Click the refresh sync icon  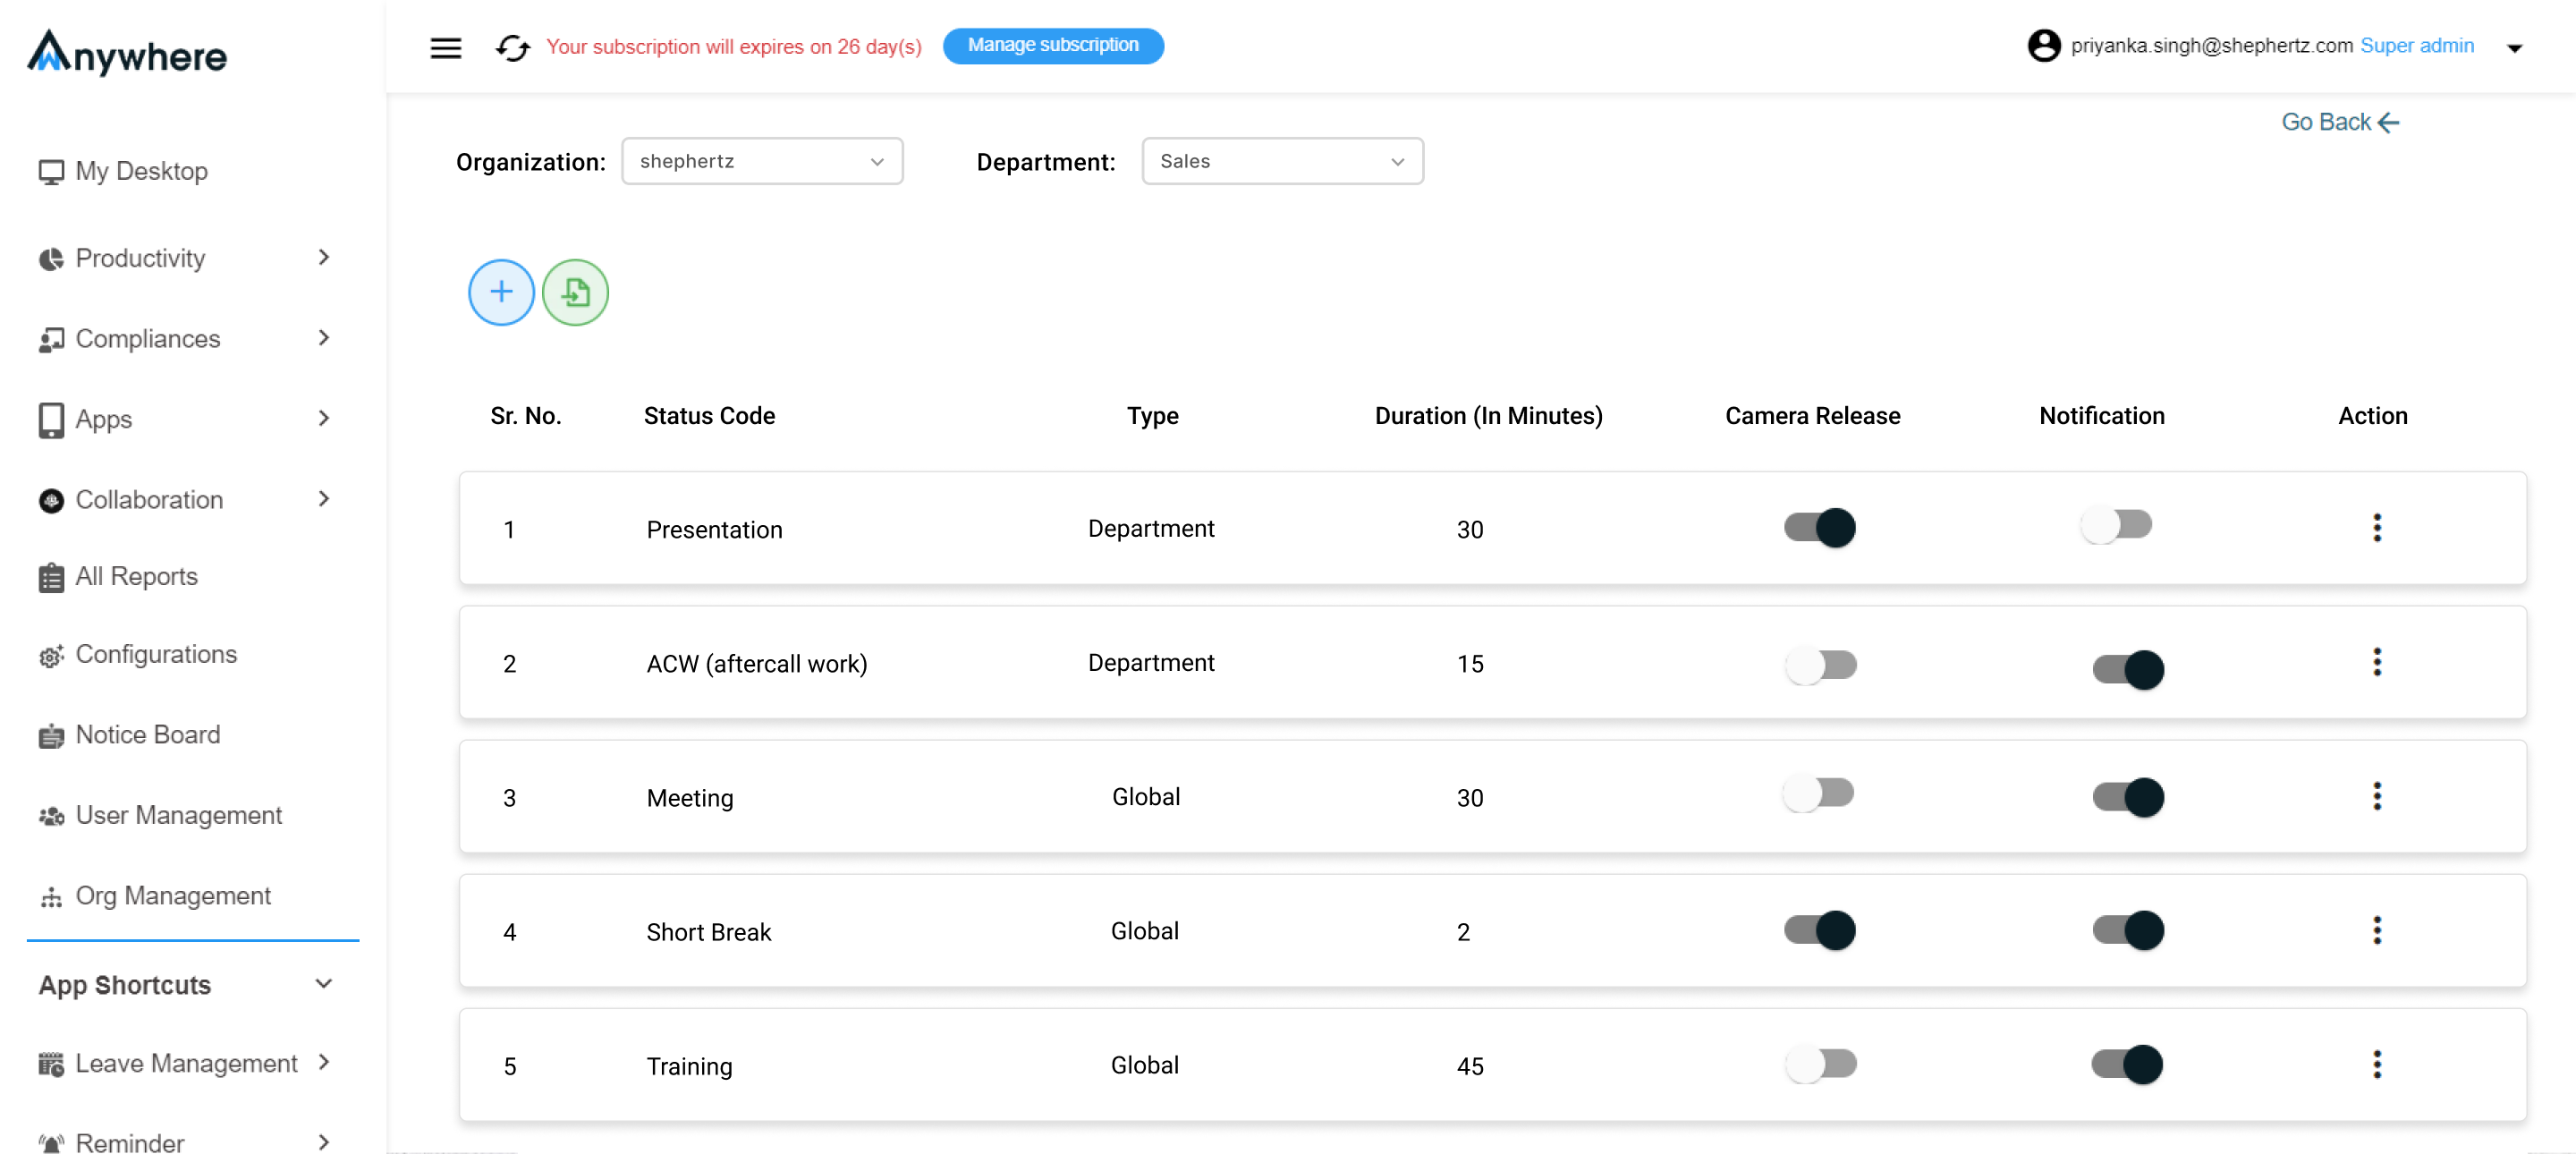pos(513,47)
